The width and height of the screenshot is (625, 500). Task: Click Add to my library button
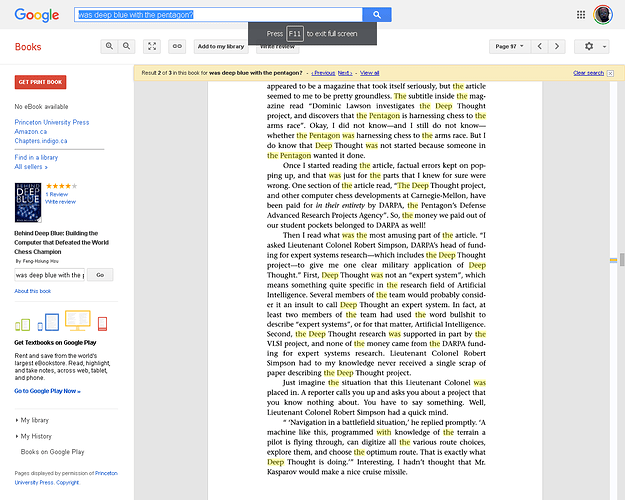tap(221, 46)
